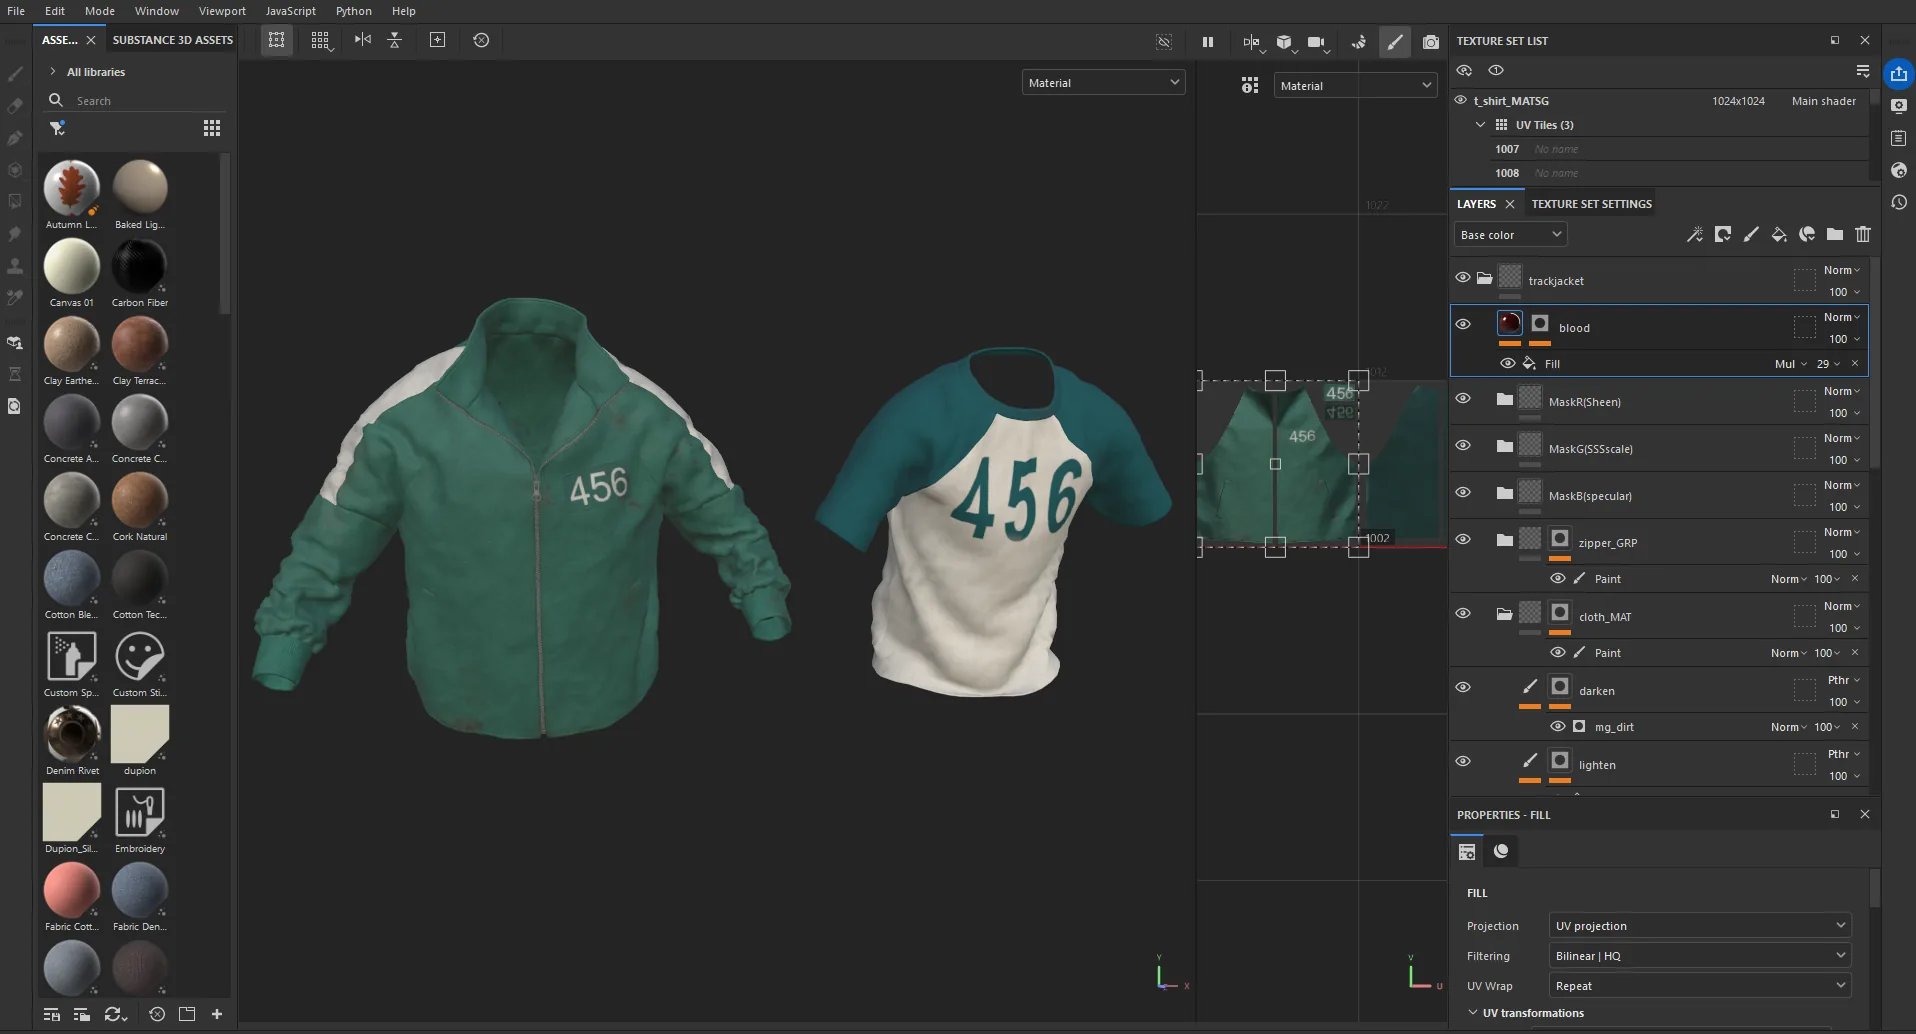Hide the zipper_GRP folder

click(x=1463, y=540)
